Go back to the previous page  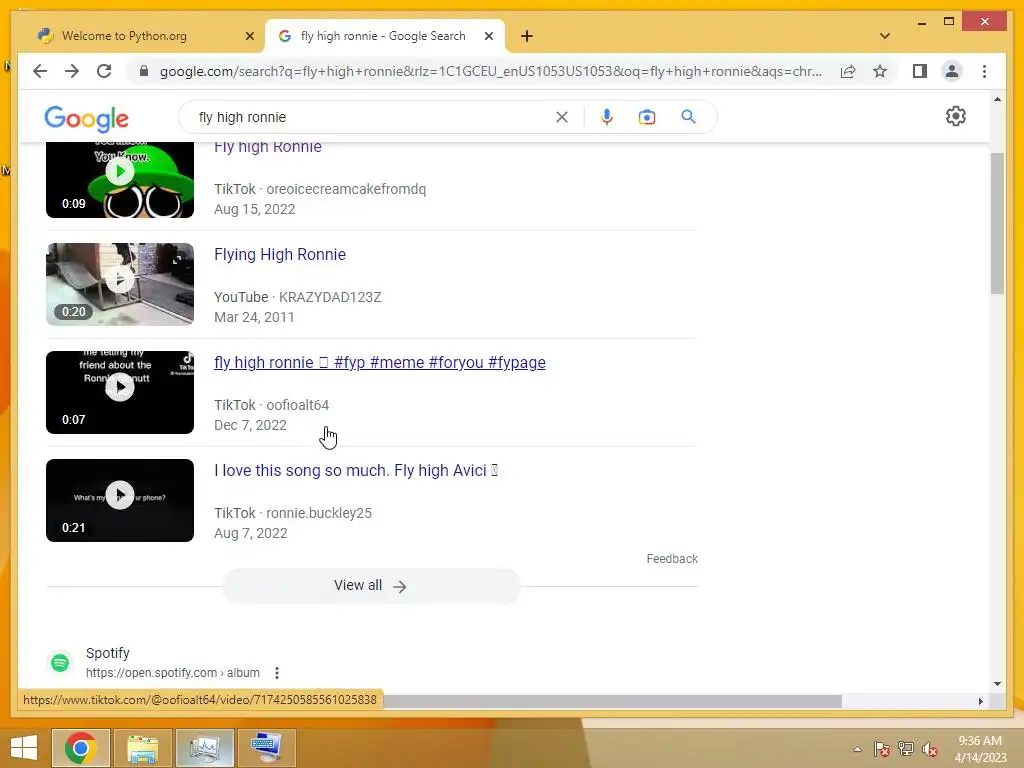coord(40,71)
